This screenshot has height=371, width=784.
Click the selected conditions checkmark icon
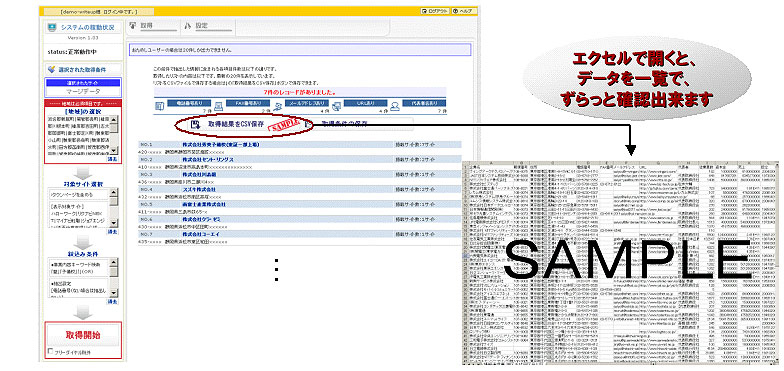[50, 70]
